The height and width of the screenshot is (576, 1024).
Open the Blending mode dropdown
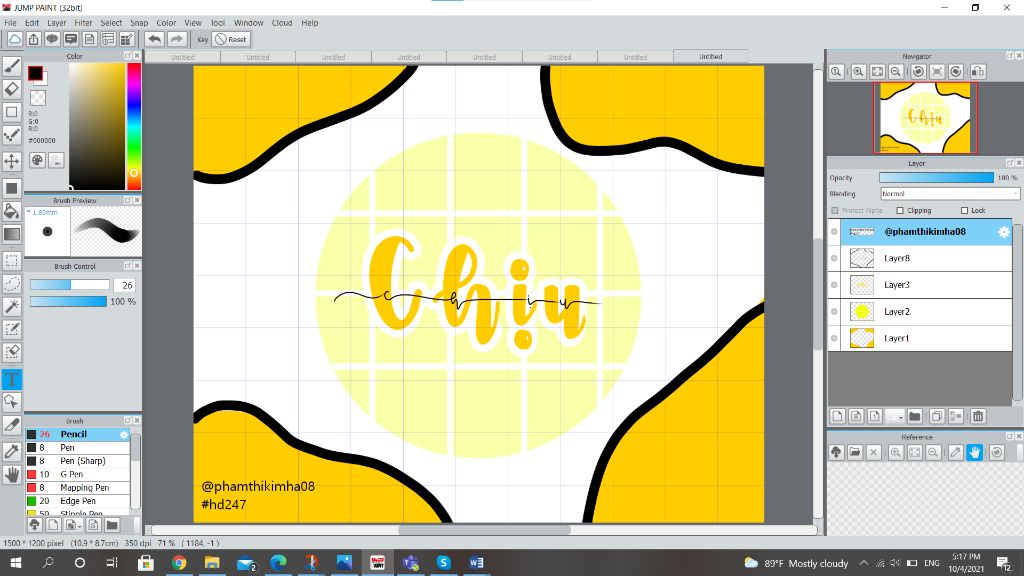coord(950,194)
